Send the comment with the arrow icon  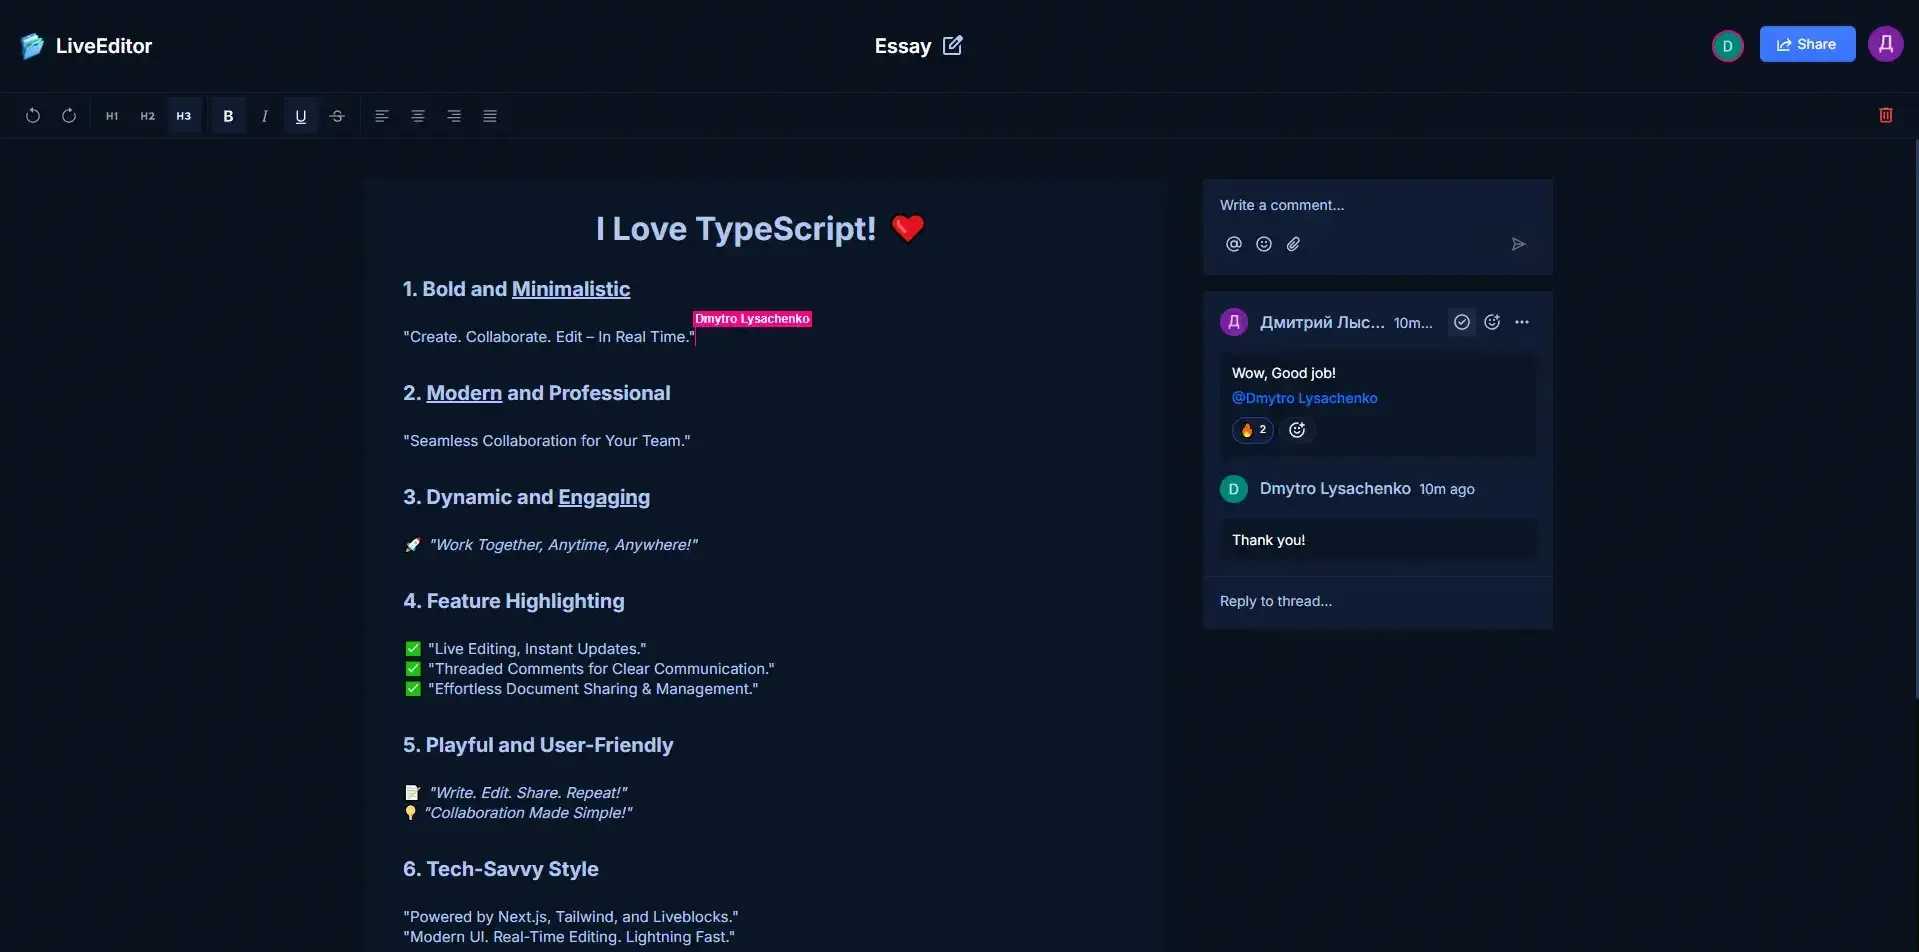pos(1518,243)
